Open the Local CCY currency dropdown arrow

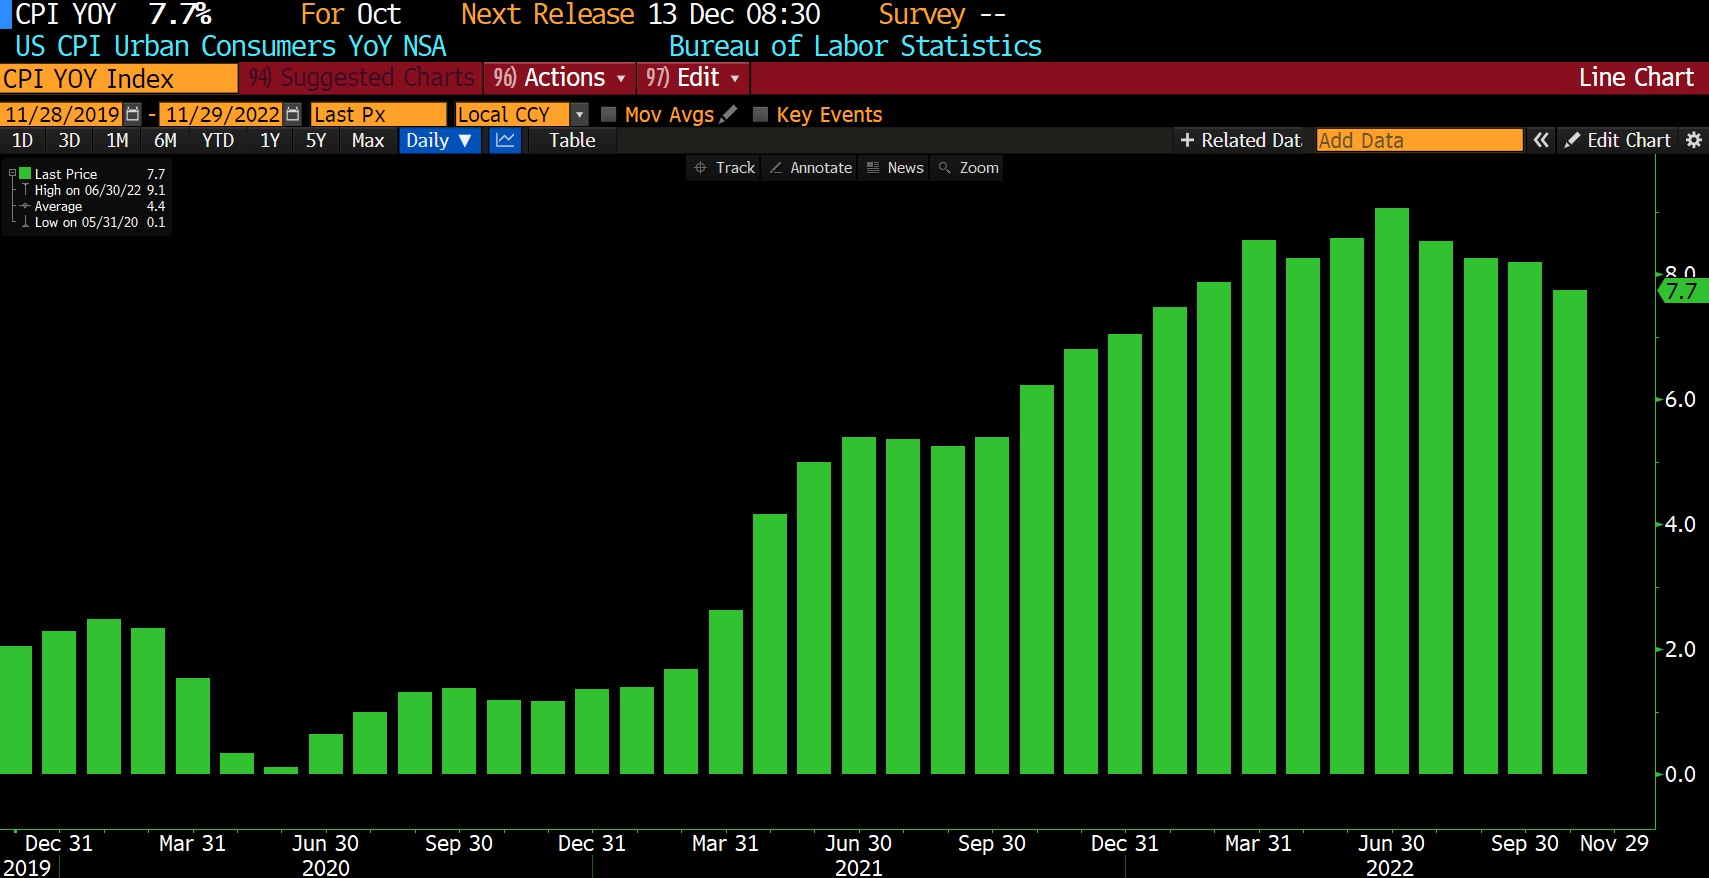coord(579,115)
